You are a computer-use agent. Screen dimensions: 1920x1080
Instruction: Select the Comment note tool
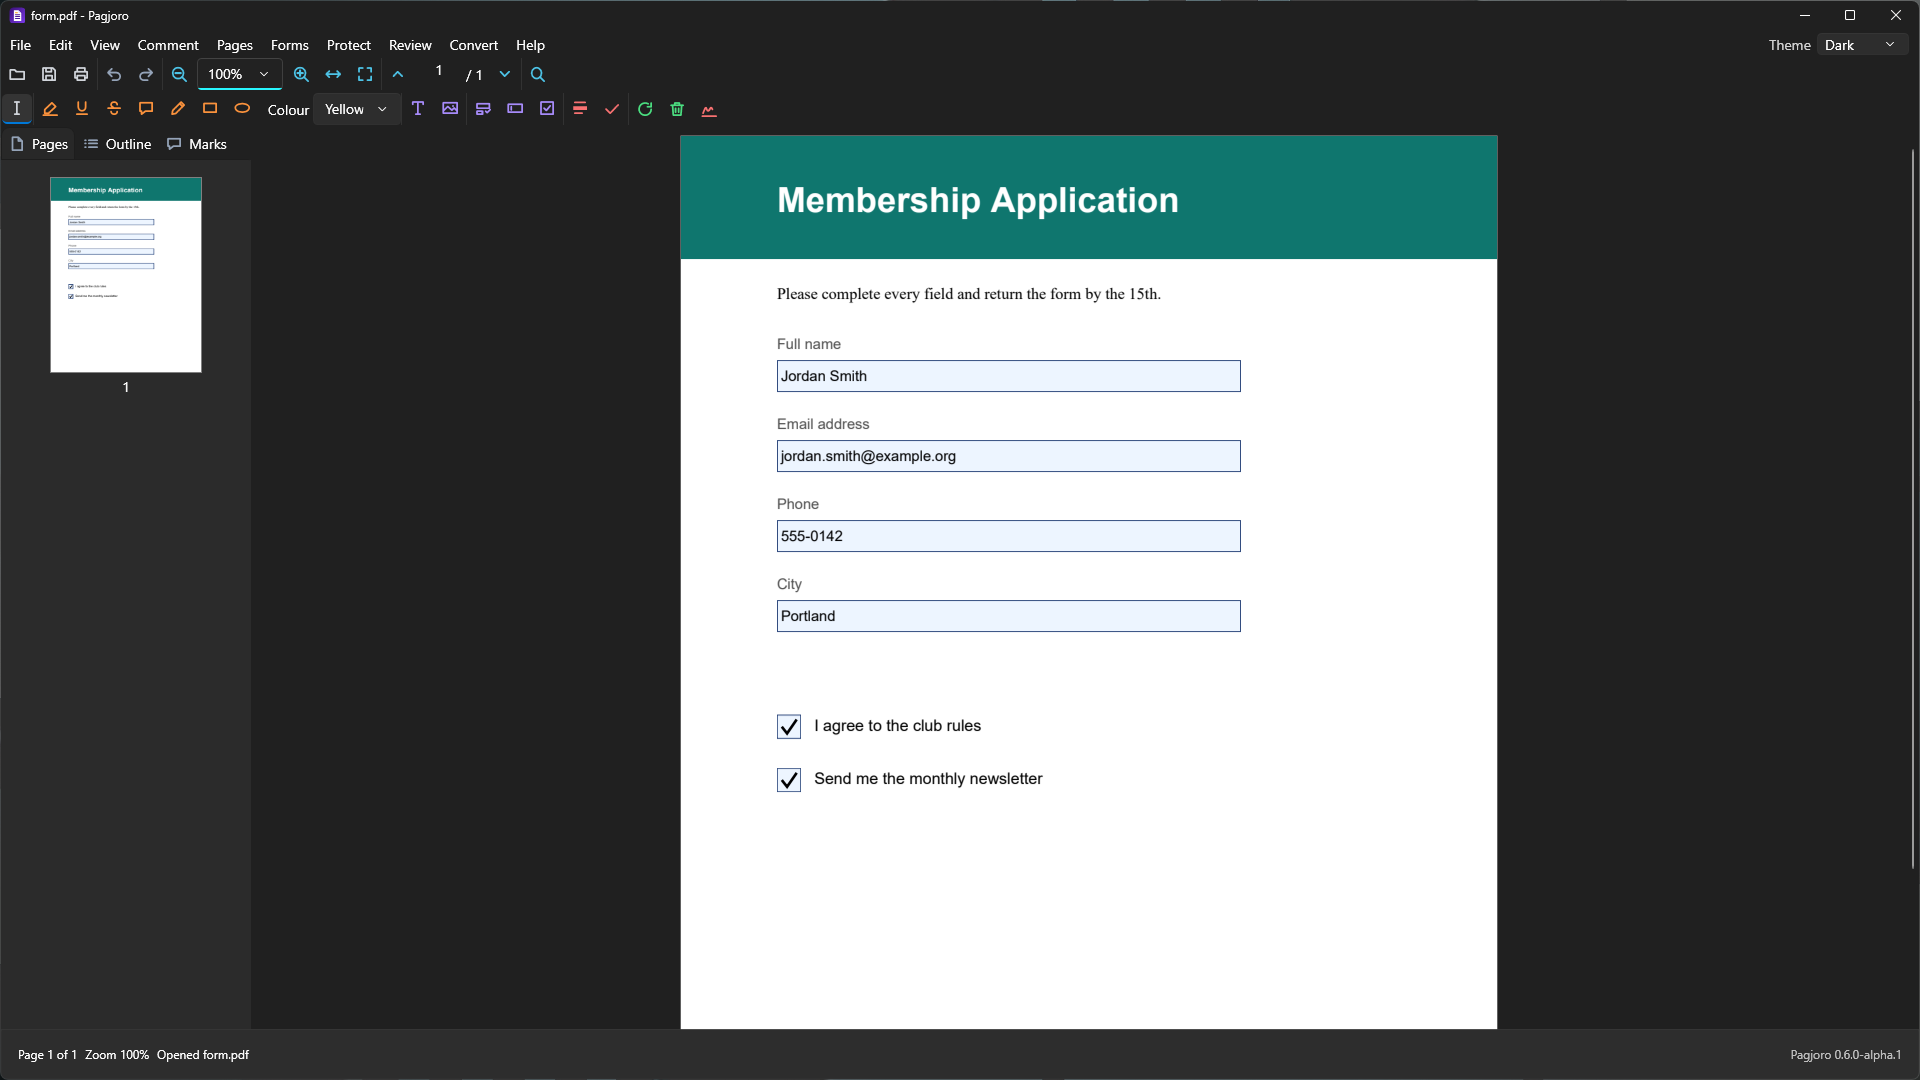[146, 109]
